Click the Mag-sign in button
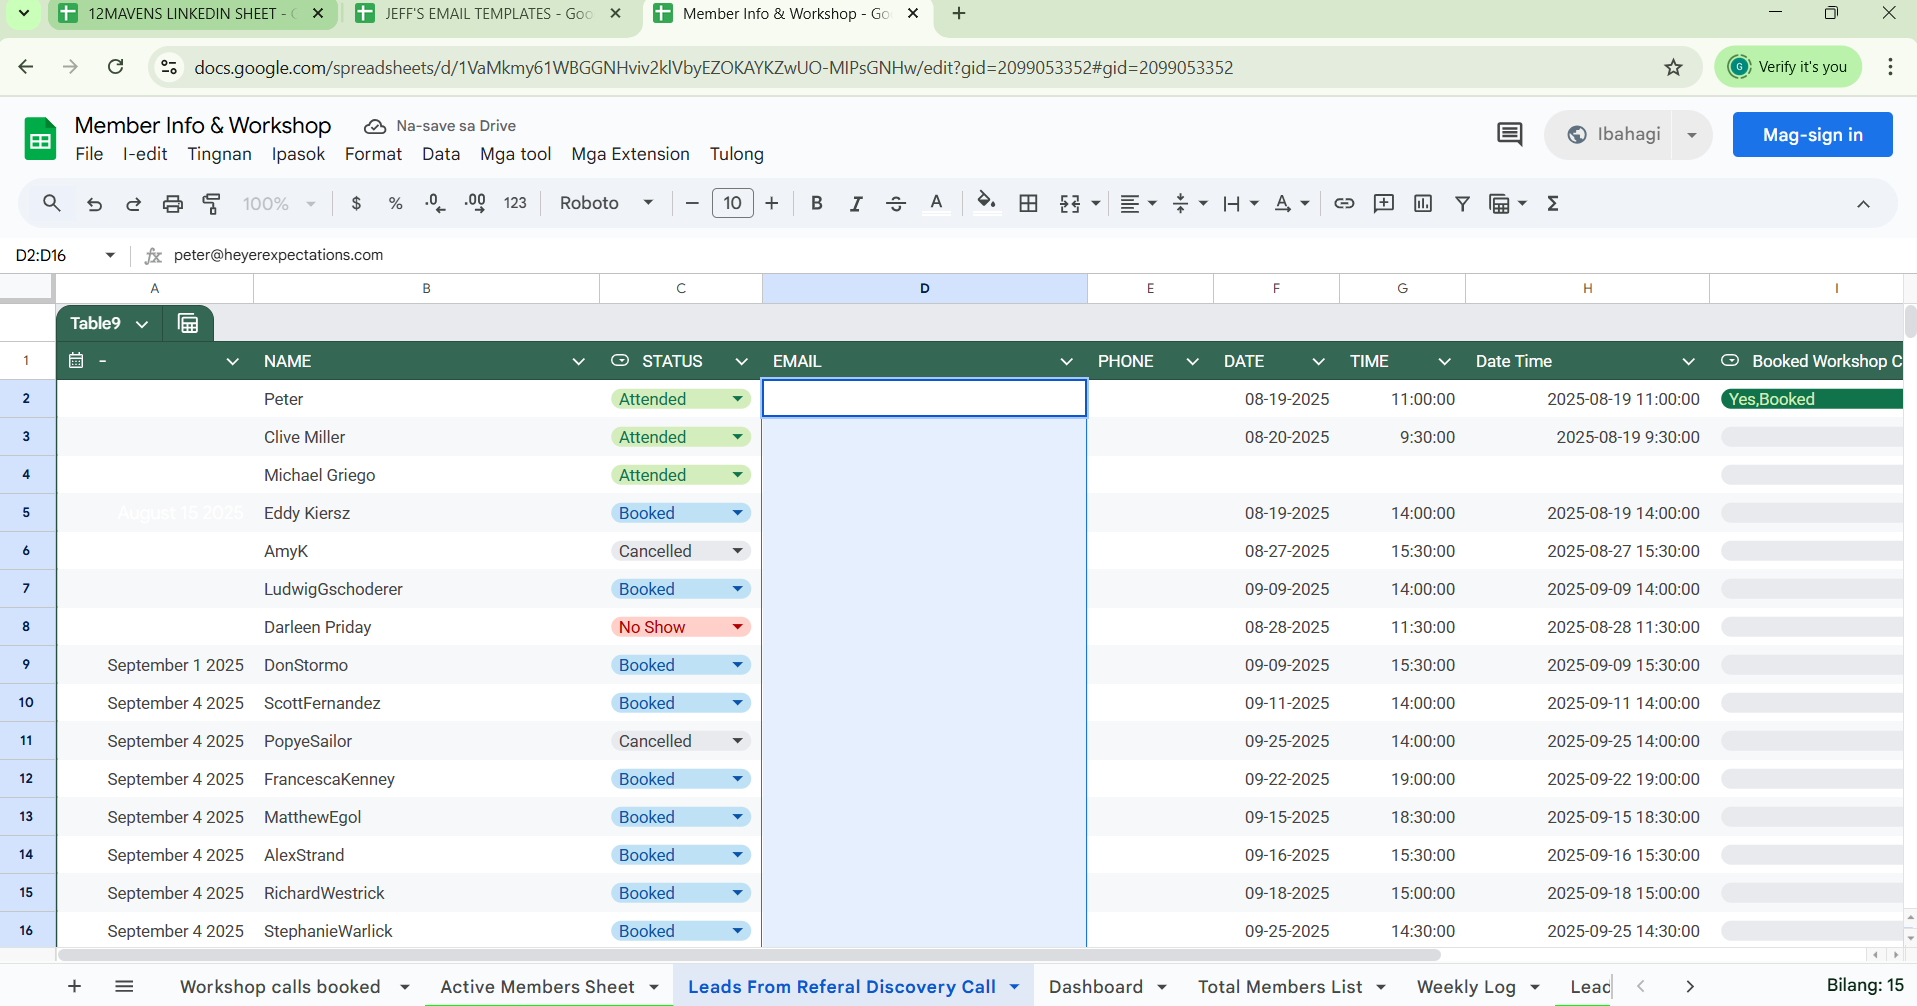The height and width of the screenshot is (1006, 1917). [x=1811, y=135]
